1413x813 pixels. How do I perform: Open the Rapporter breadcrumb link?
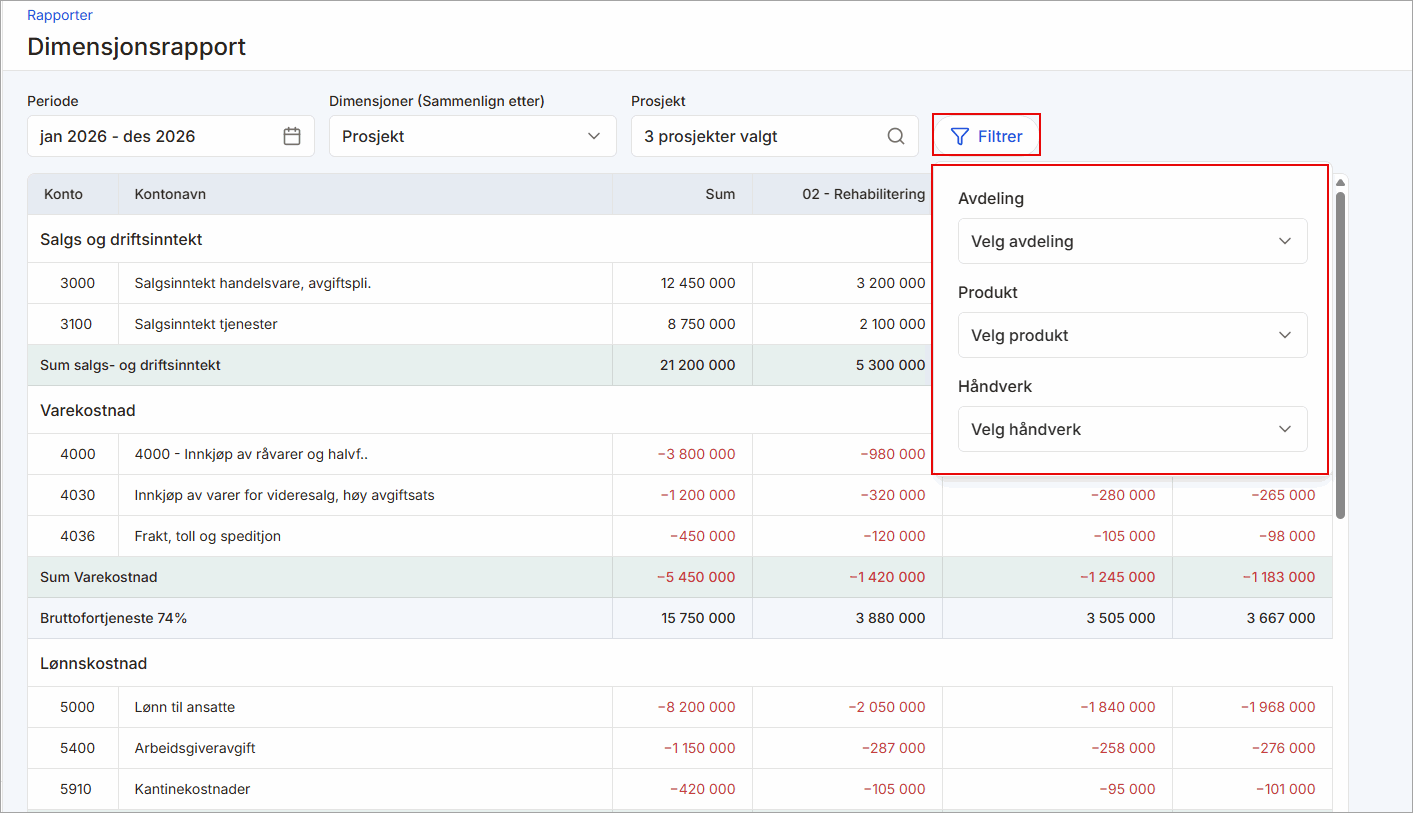(x=60, y=16)
